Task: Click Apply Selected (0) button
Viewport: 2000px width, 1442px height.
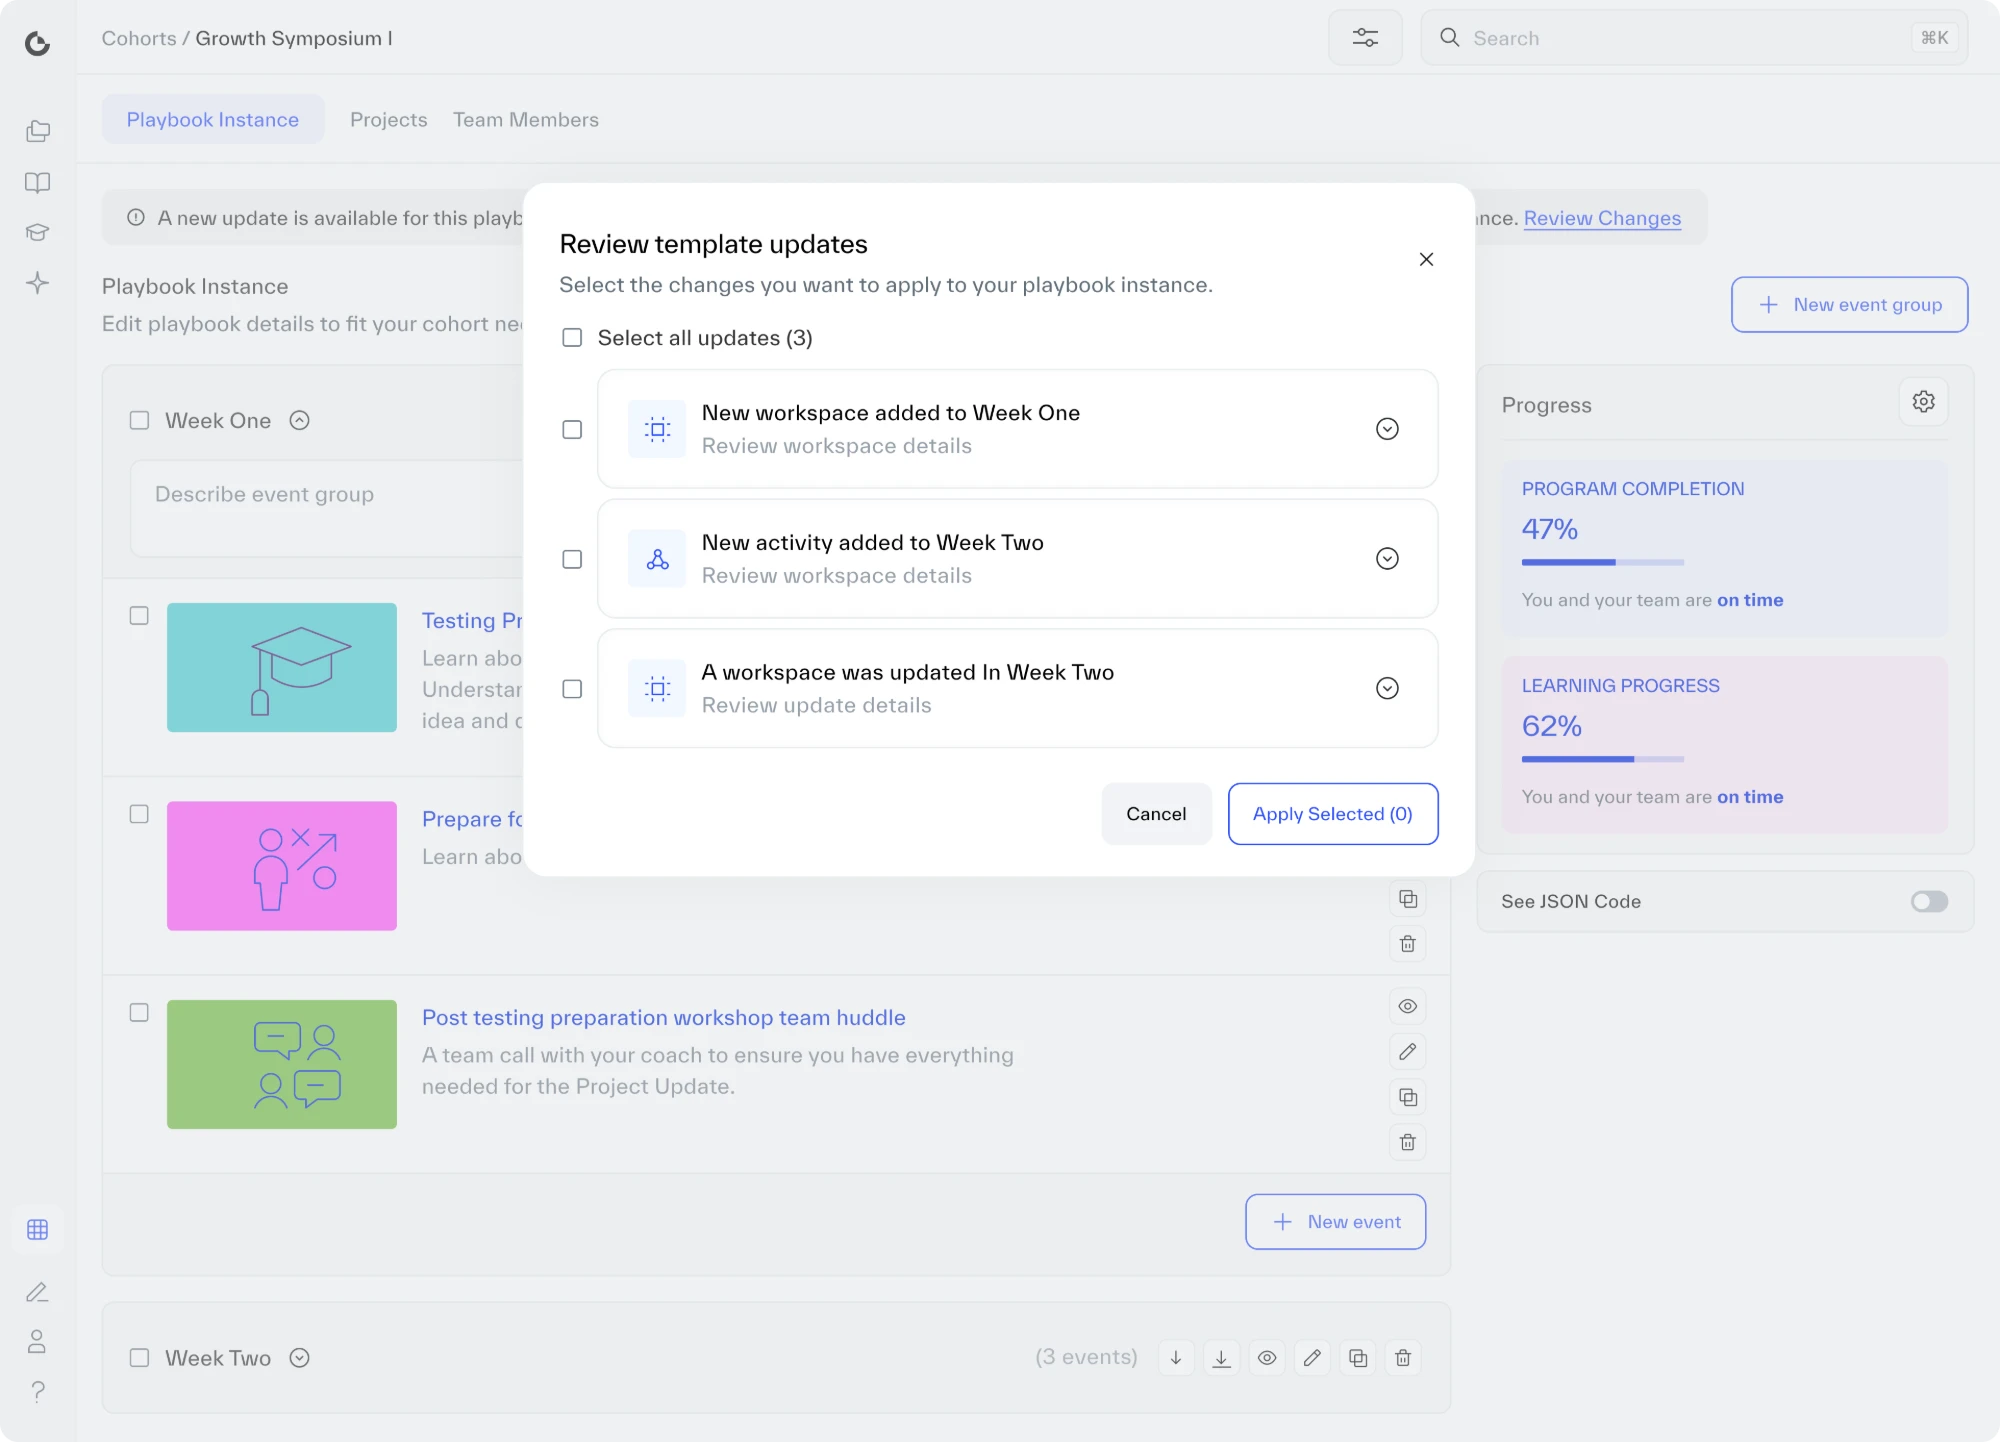Action: 1333,814
